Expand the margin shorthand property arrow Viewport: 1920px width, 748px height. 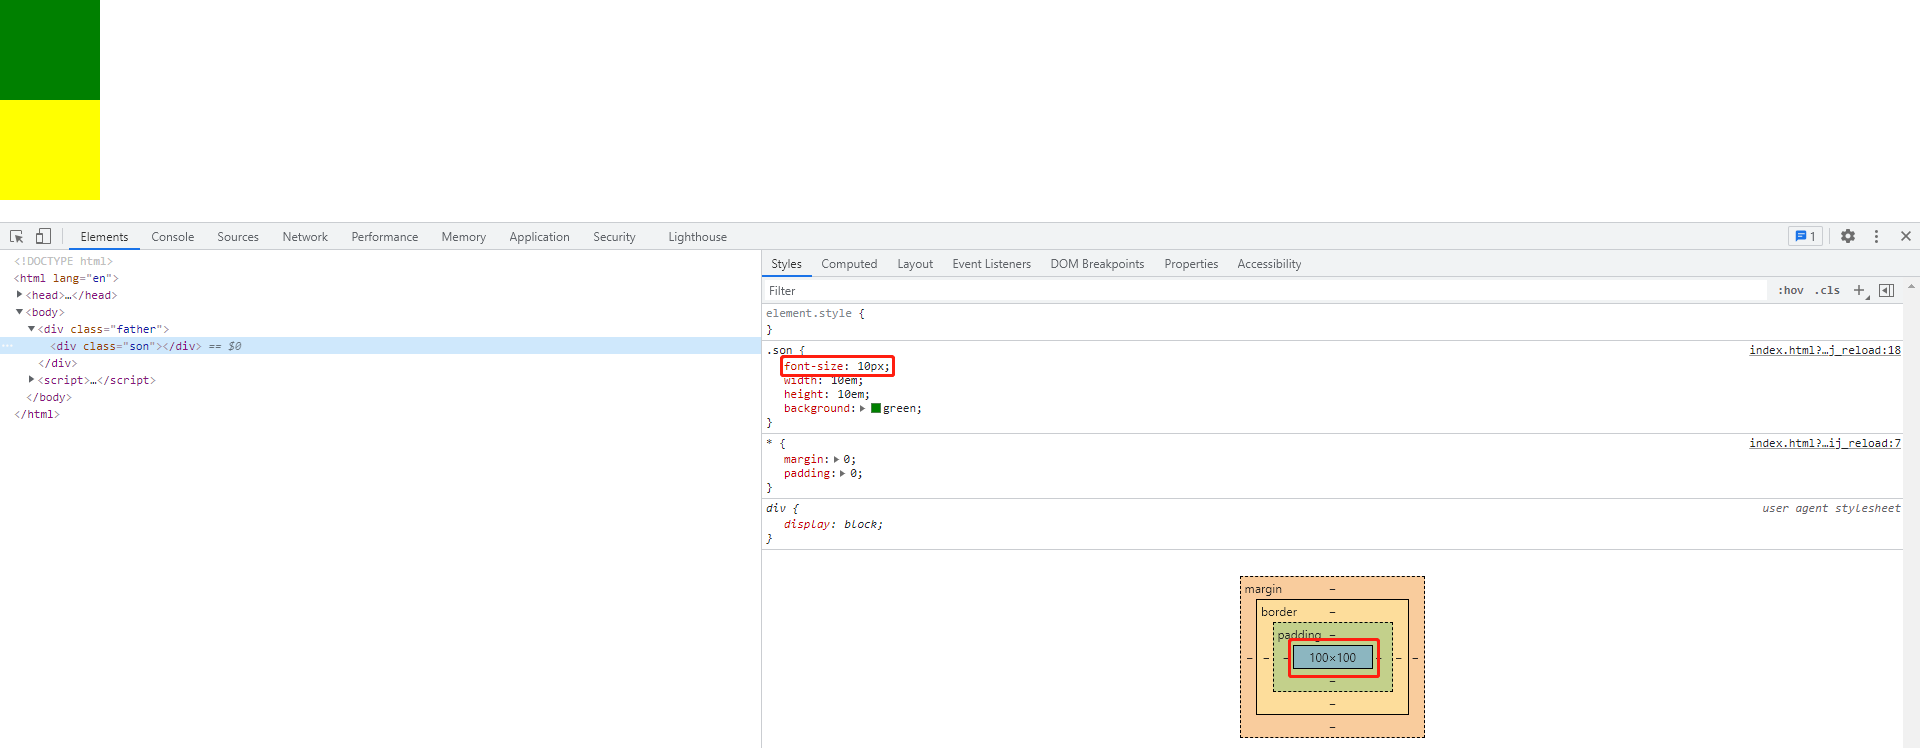(837, 459)
